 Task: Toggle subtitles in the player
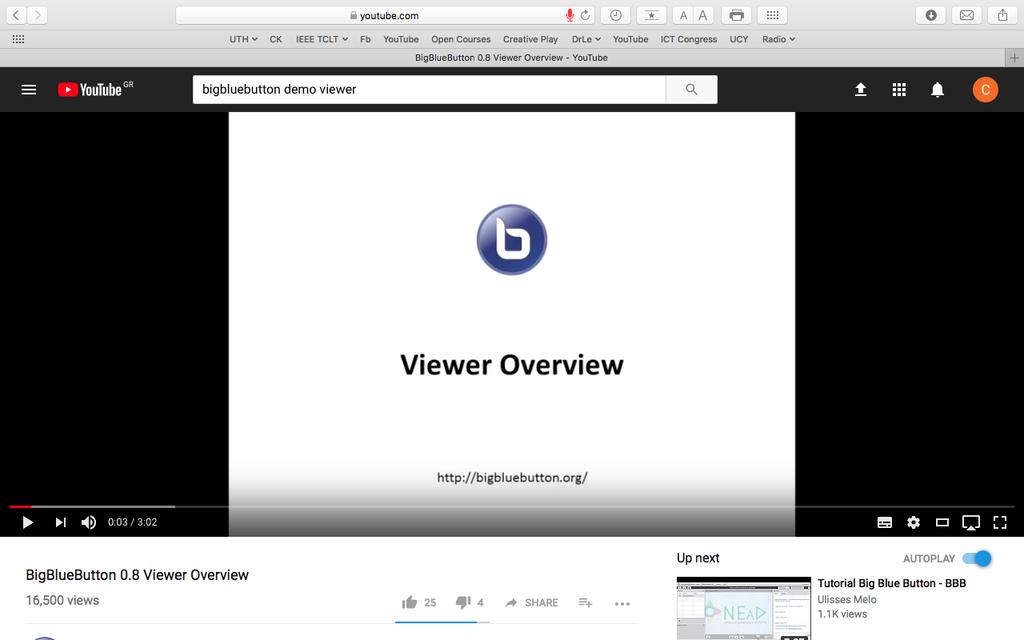pos(884,522)
